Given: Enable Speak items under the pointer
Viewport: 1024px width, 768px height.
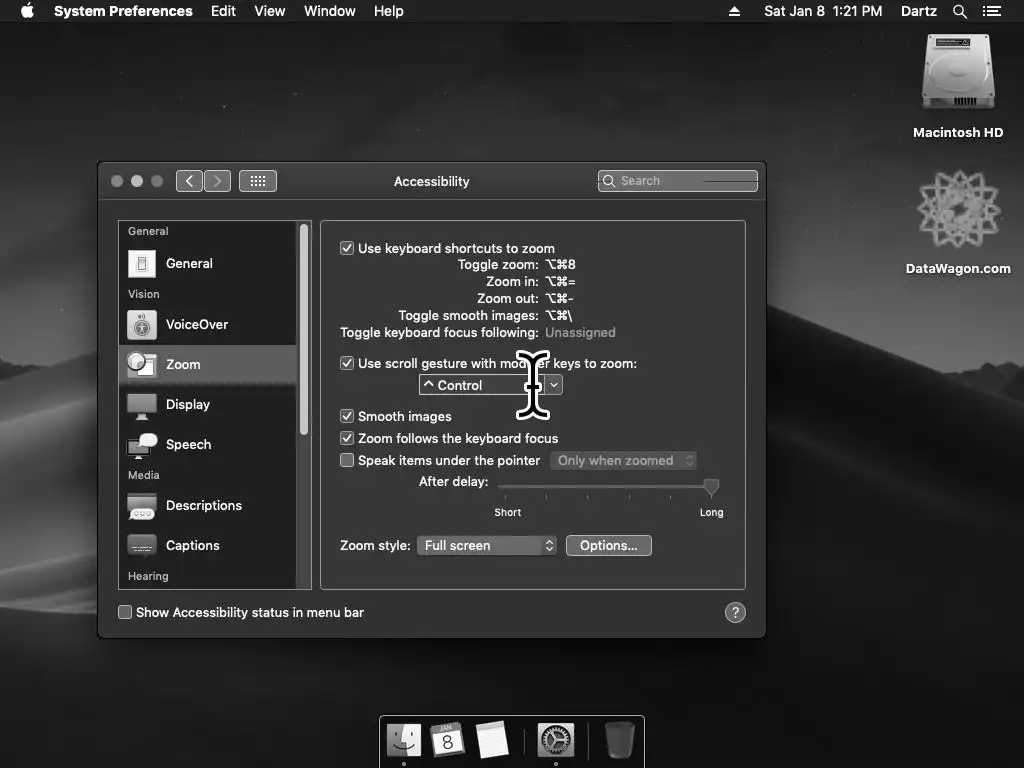Looking at the screenshot, I should coord(347,460).
